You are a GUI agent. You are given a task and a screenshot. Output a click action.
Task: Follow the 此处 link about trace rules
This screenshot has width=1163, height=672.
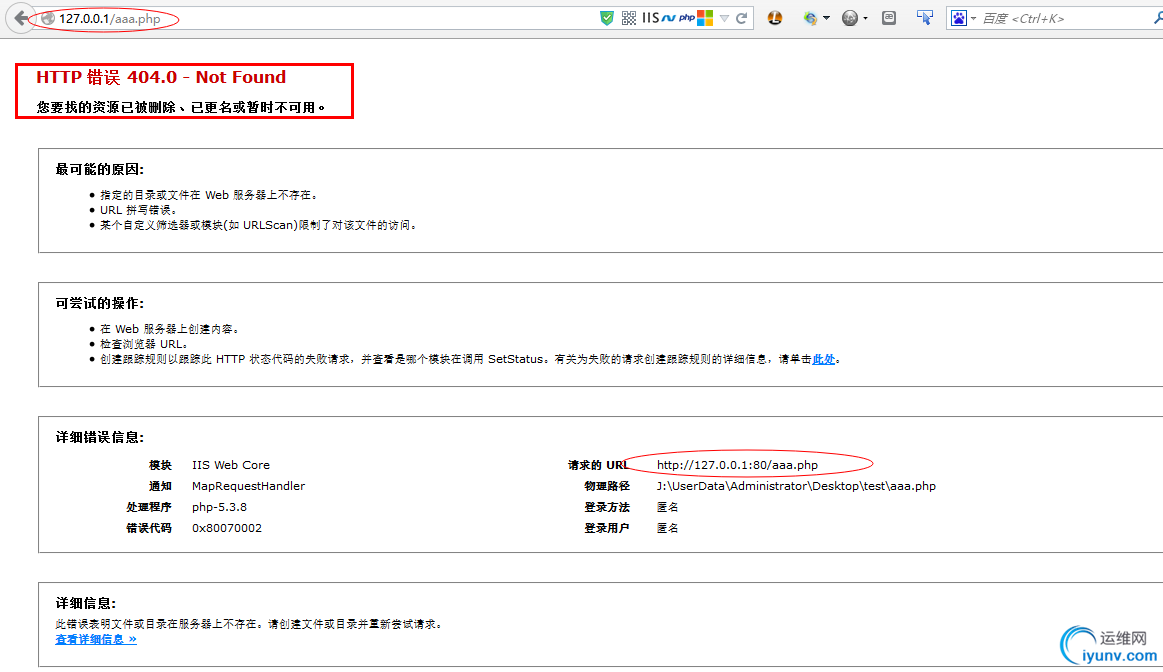(x=823, y=359)
